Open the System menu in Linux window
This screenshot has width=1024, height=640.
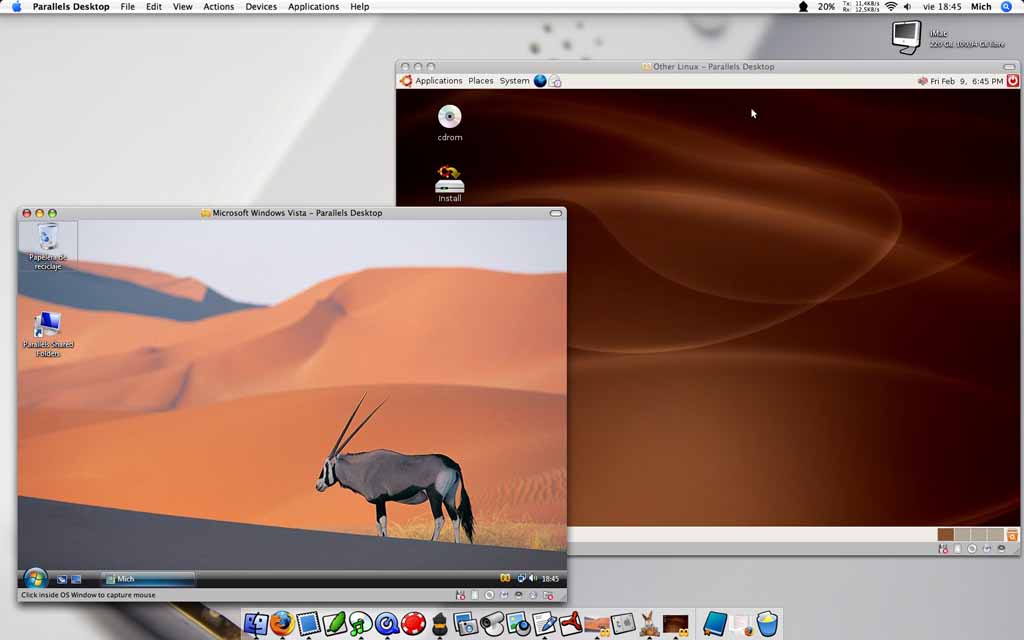click(x=514, y=81)
